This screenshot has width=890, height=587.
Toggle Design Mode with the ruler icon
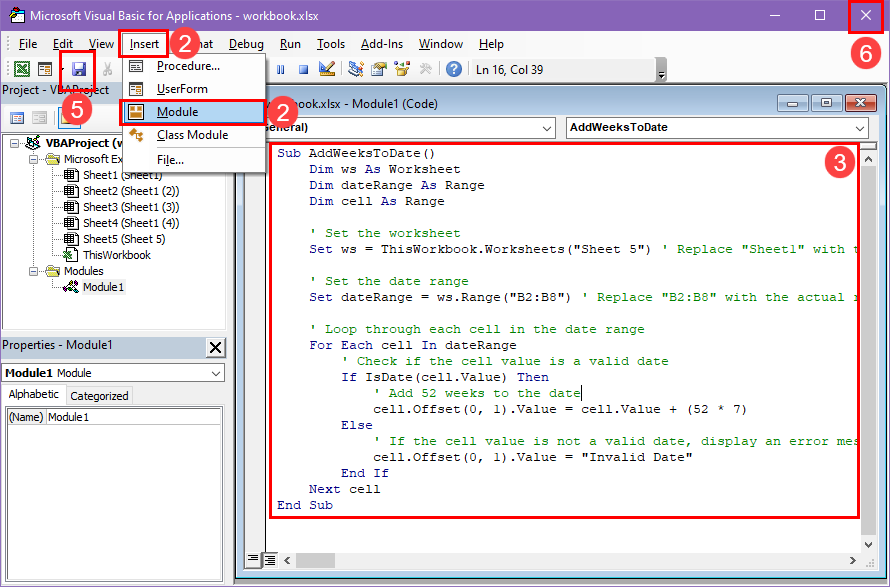tap(326, 69)
